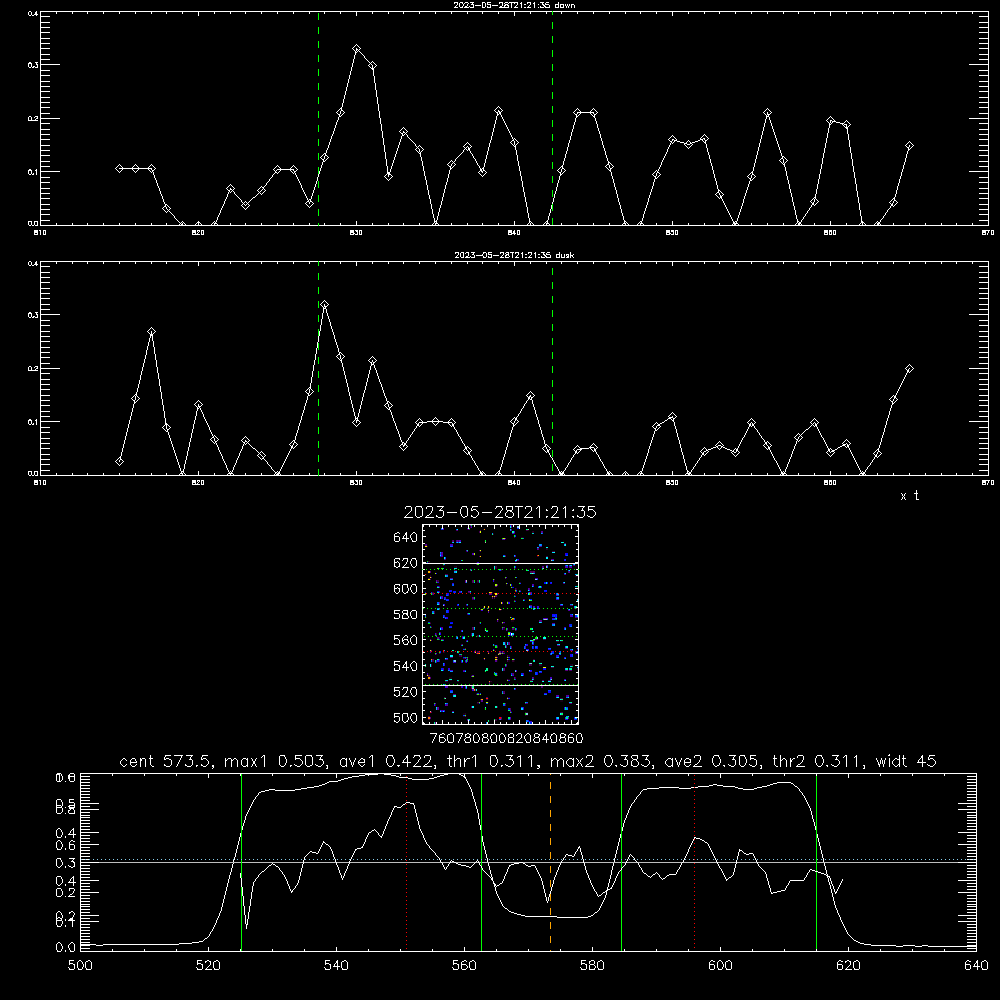Screen dimensions: 1000x1000
Task: Click the left red dotted line in the bottom plot
Action: tap(406, 862)
